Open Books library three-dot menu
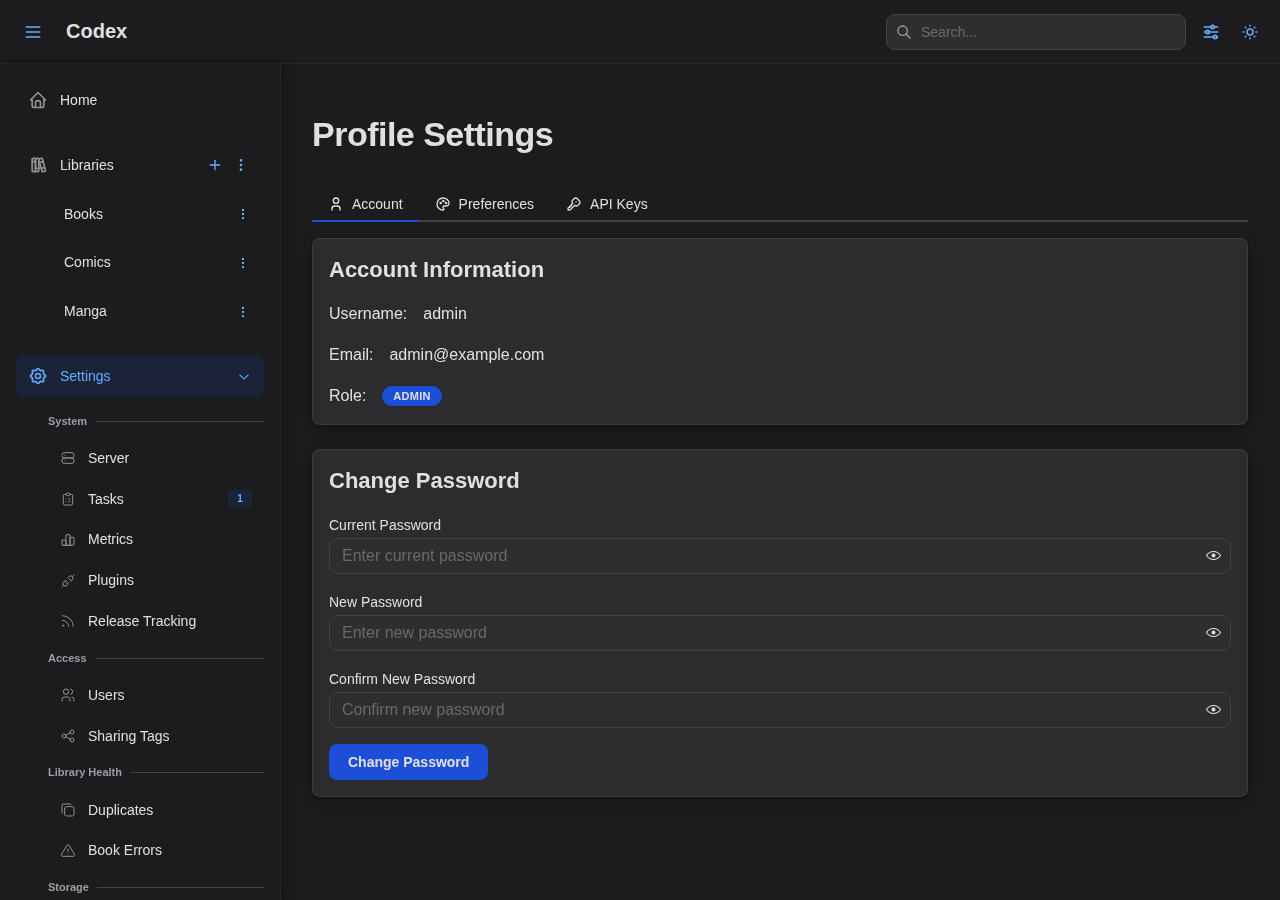The width and height of the screenshot is (1280, 900). pos(242,214)
